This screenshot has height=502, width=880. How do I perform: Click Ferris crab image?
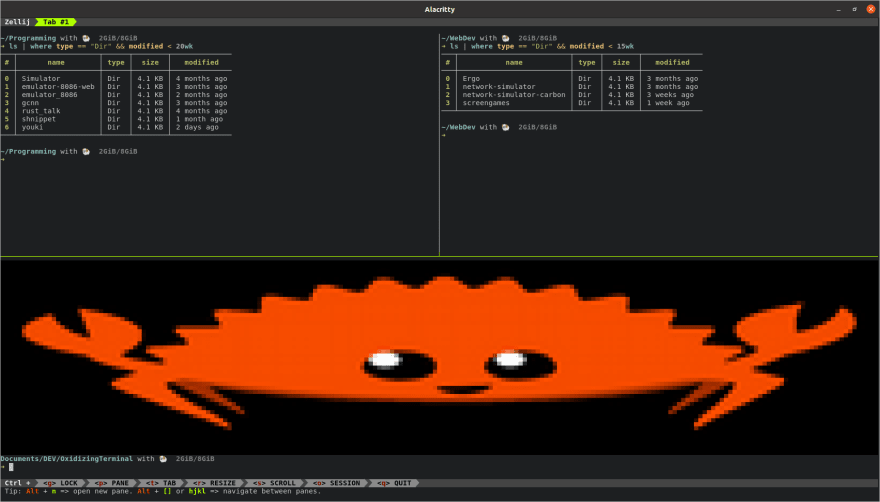pyautogui.click(x=439, y=354)
